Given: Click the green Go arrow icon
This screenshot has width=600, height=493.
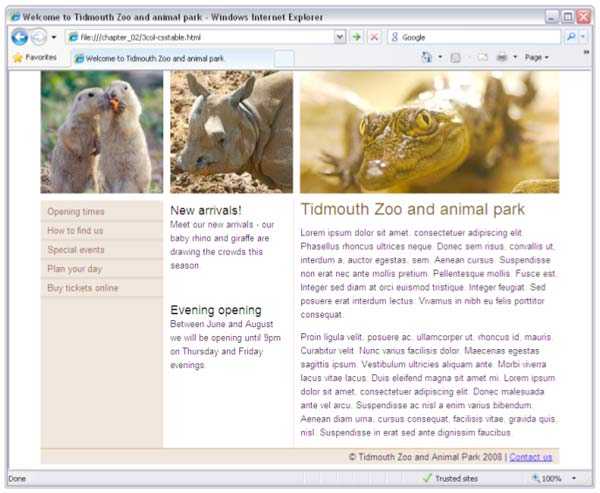Looking at the screenshot, I should (x=357, y=37).
